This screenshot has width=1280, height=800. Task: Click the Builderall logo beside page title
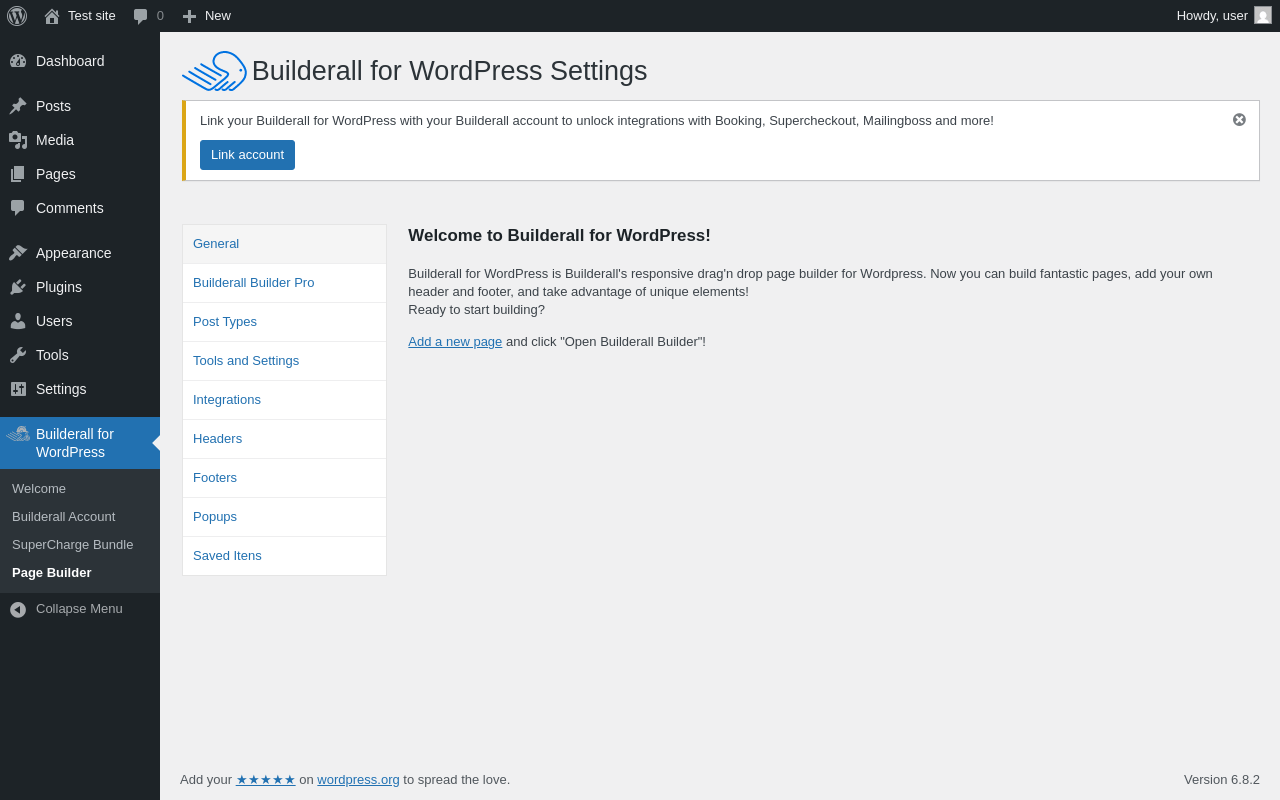pos(214,71)
